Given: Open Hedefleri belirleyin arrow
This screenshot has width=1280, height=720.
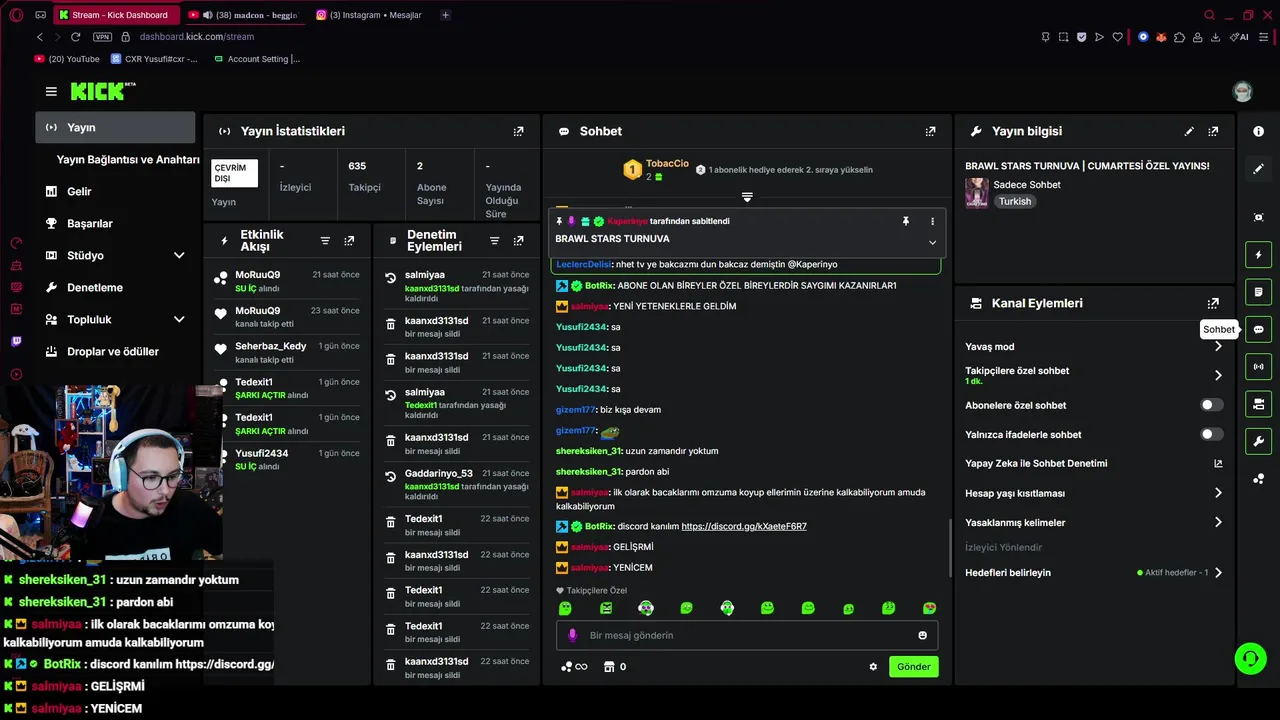Looking at the screenshot, I should [1218, 573].
